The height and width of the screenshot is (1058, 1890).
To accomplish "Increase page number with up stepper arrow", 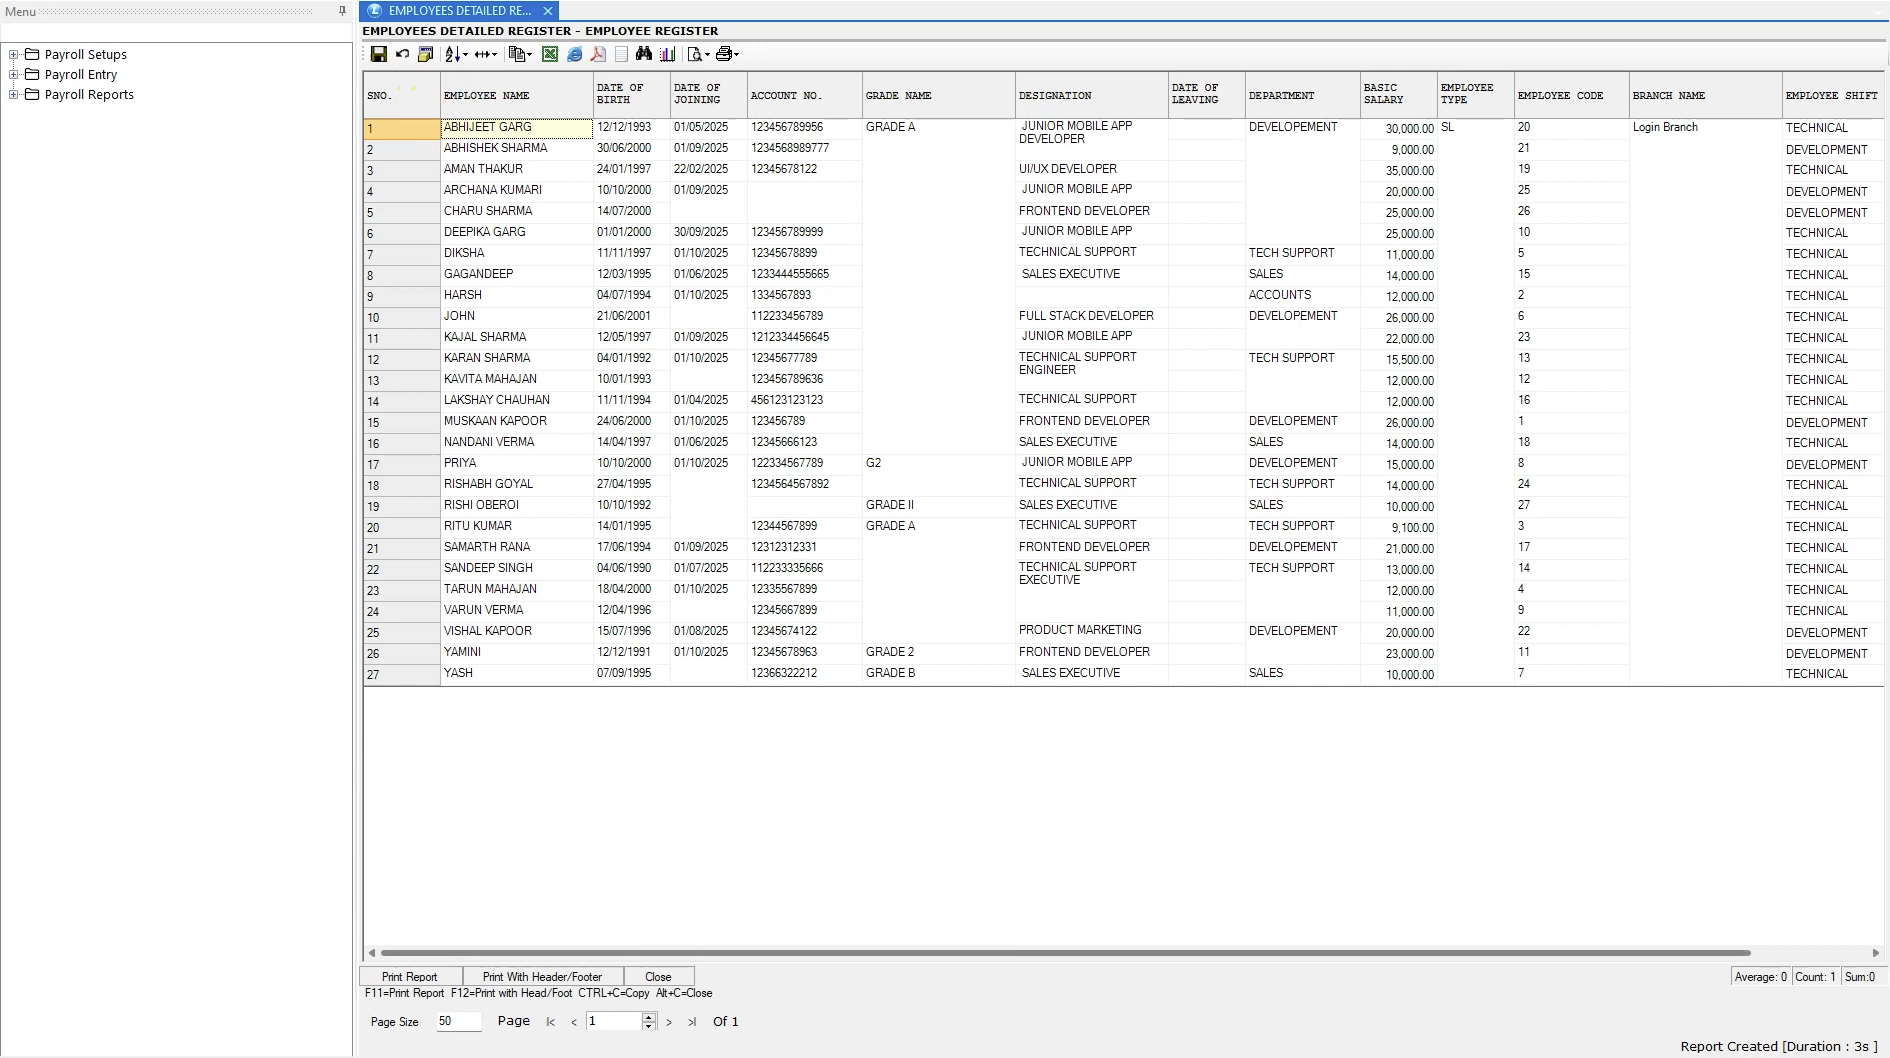I will pyautogui.click(x=649, y=1017).
